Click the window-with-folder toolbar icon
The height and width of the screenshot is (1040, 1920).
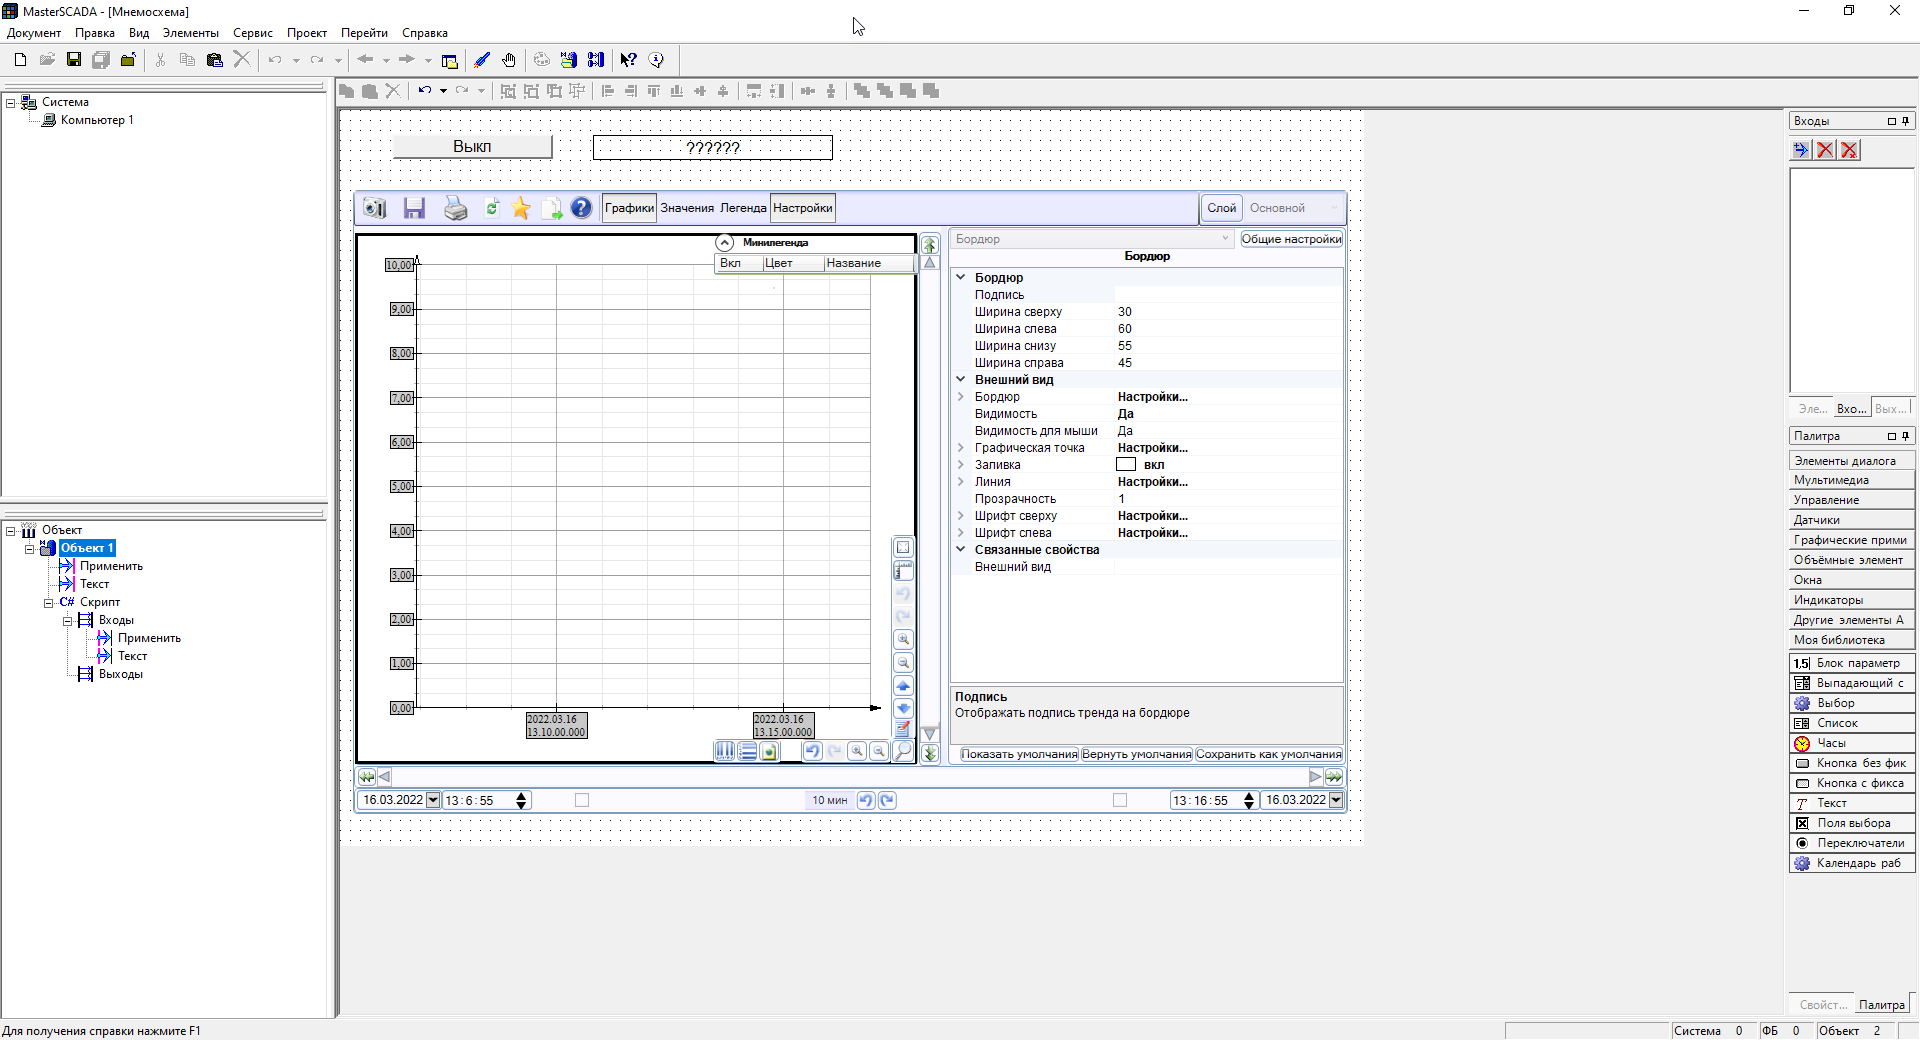point(449,60)
